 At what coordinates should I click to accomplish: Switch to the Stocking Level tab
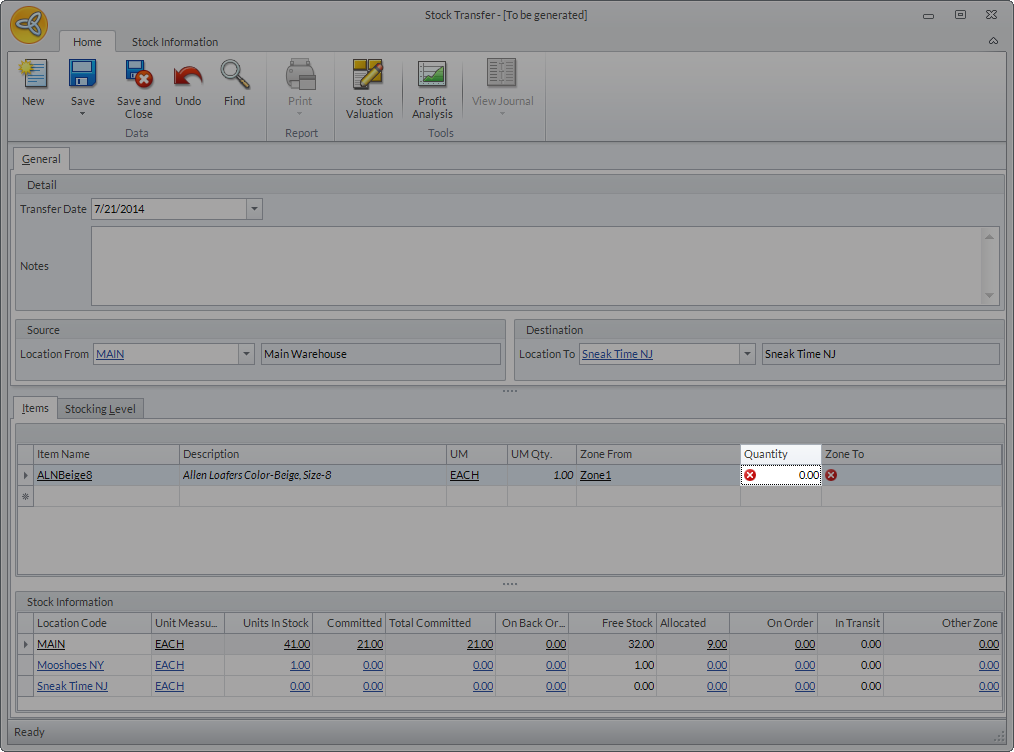coord(101,409)
